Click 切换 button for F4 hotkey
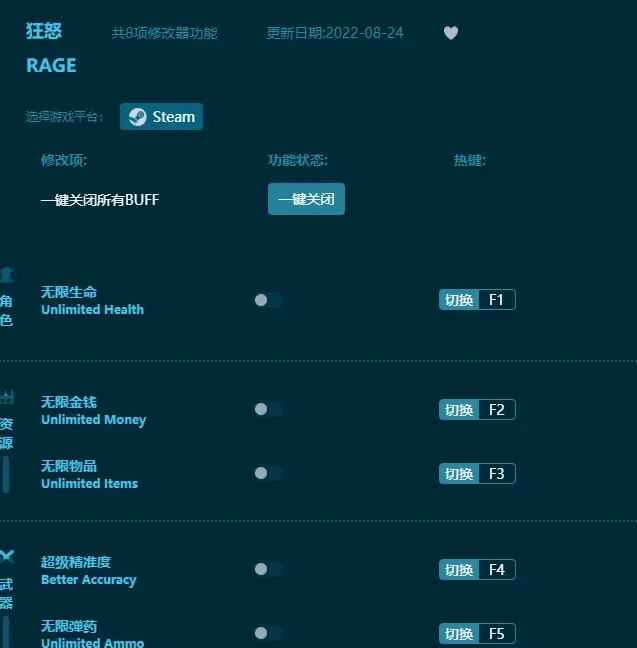The image size is (637, 648). [459, 569]
